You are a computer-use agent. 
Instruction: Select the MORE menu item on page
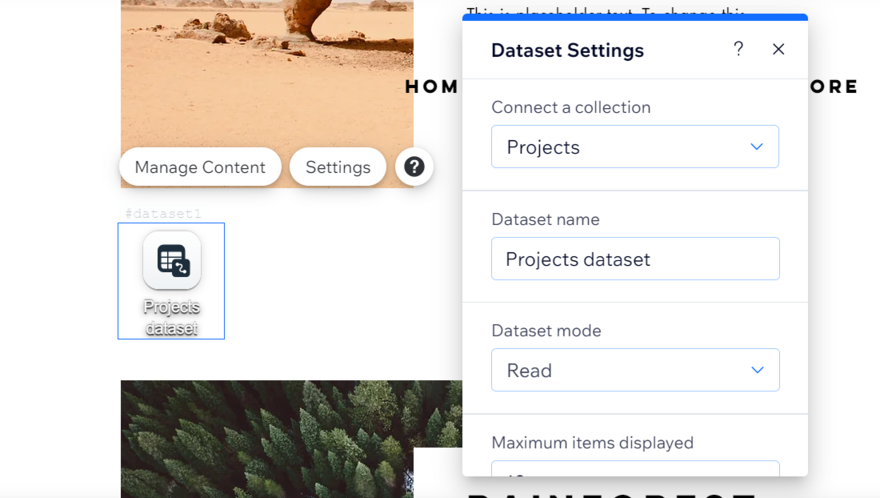coord(833,87)
